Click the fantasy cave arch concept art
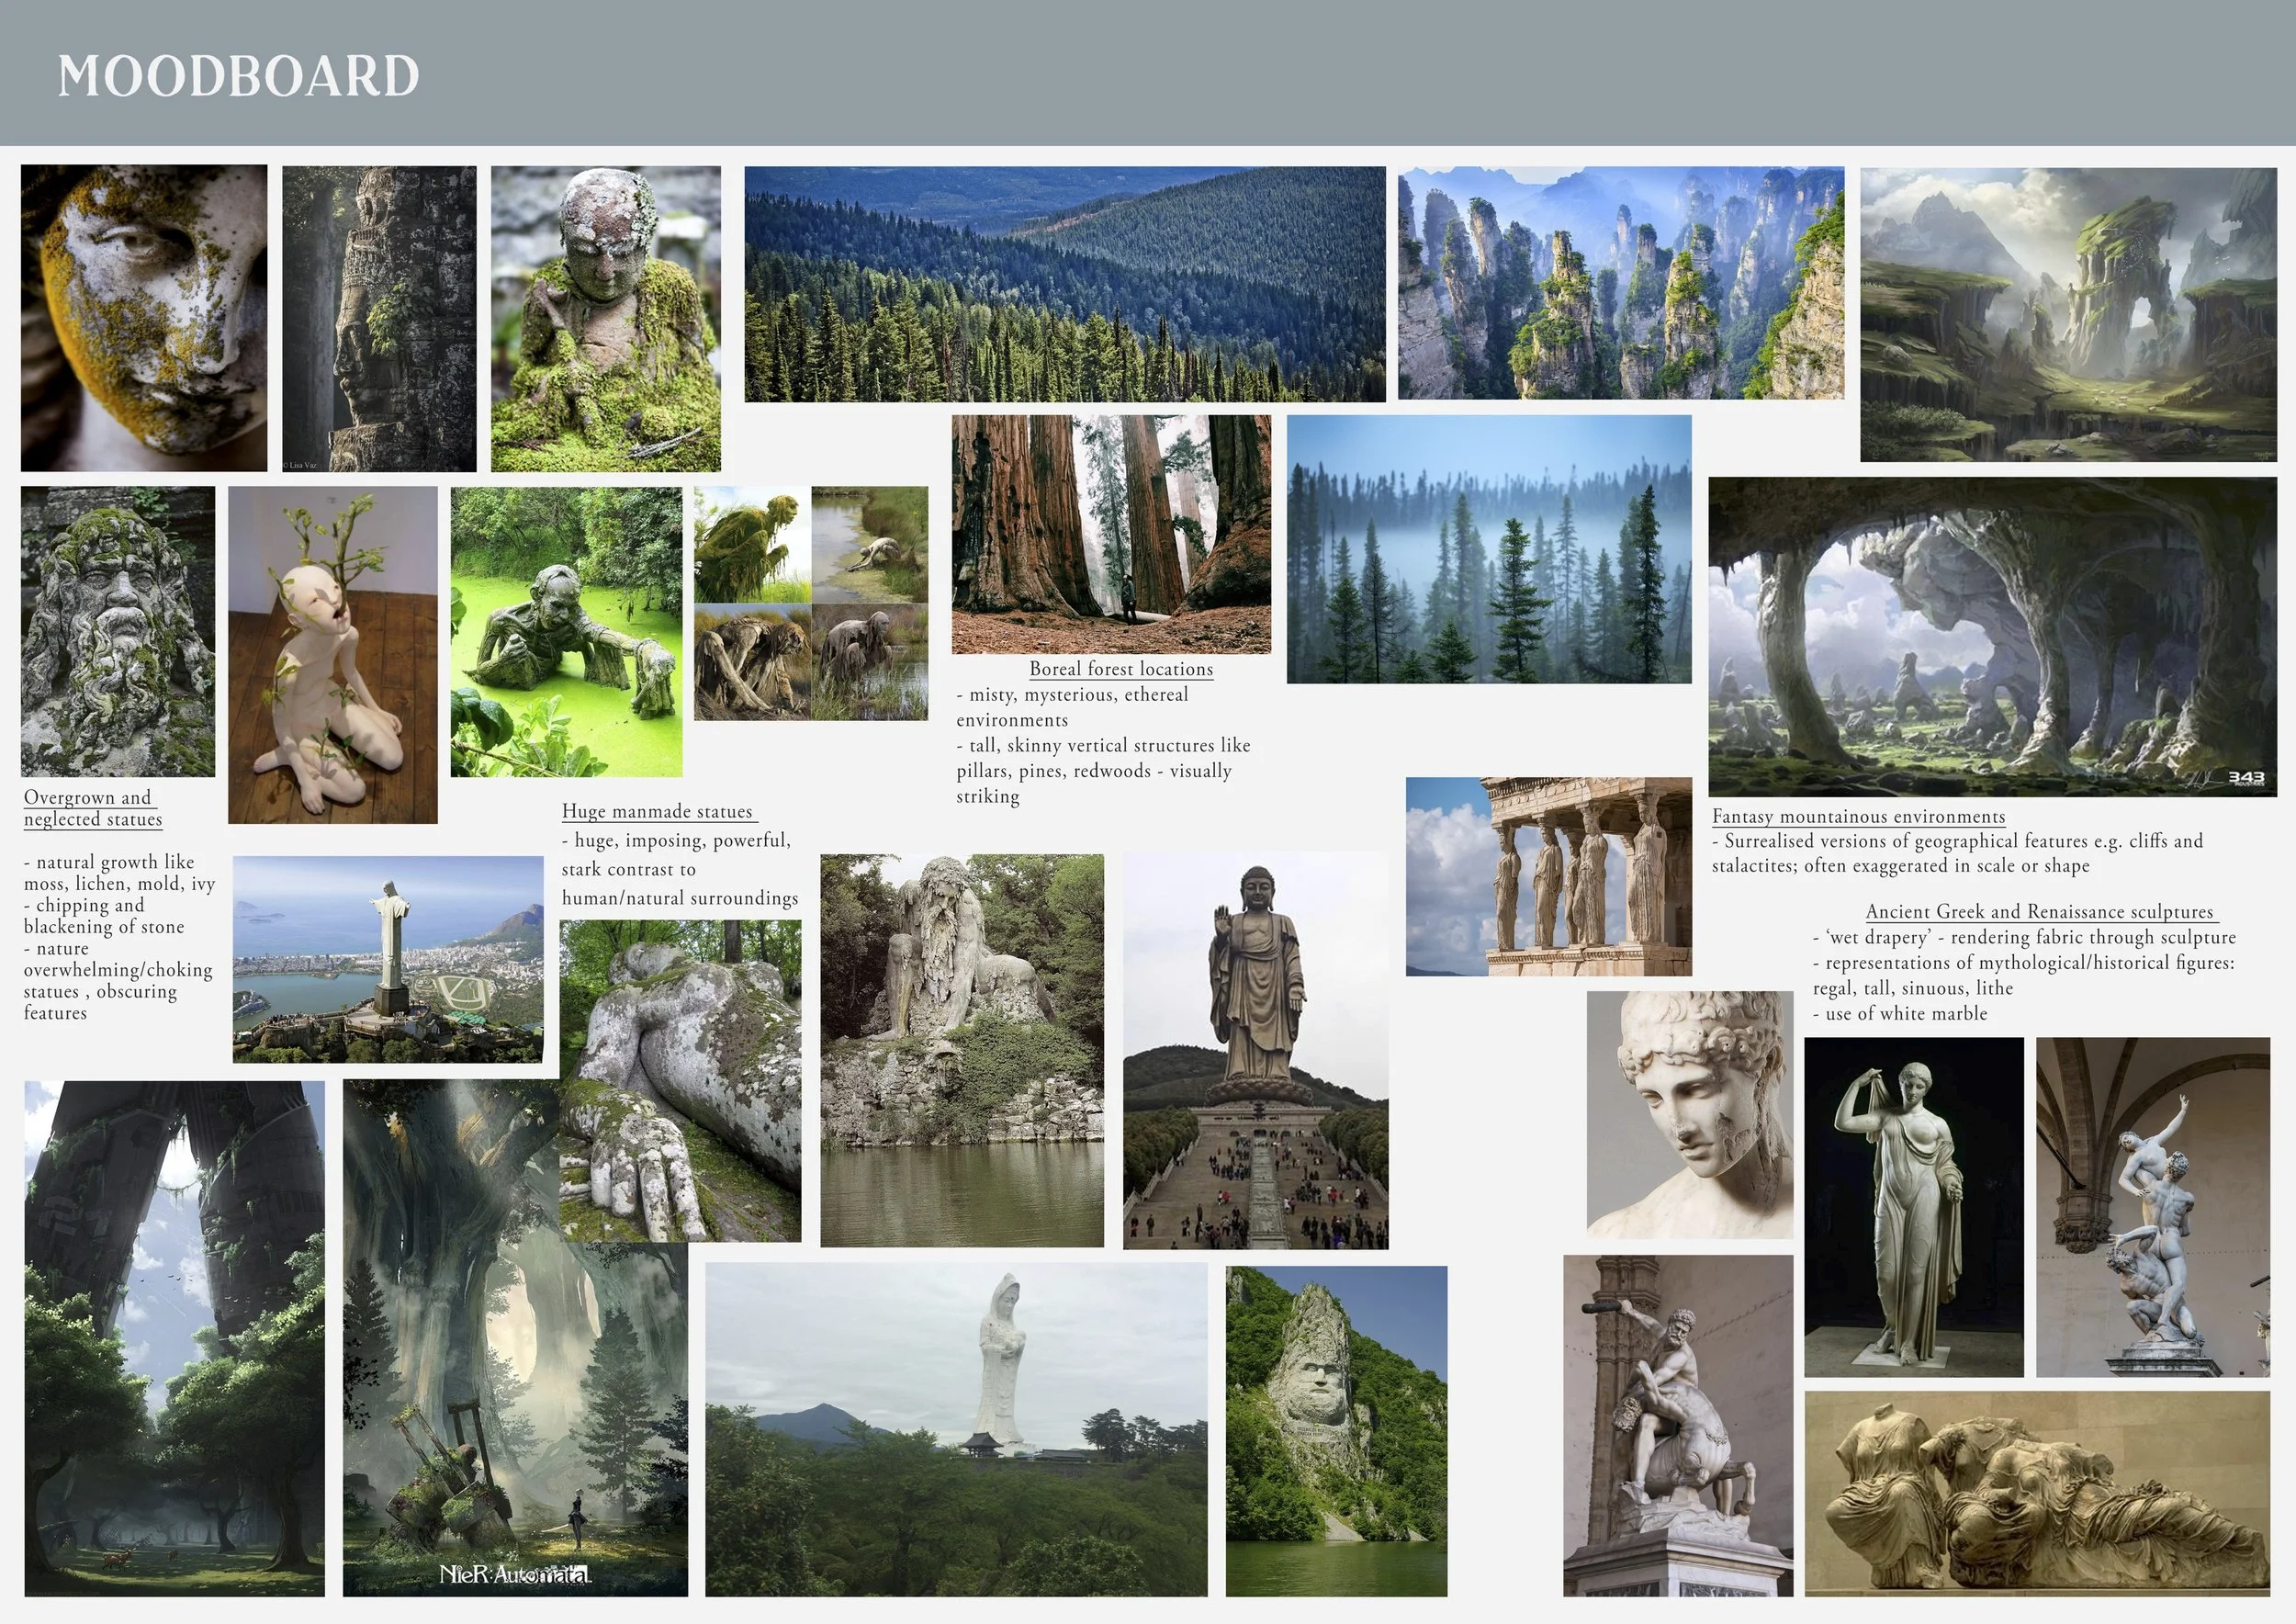The width and height of the screenshot is (2296, 1624). tap(1991, 636)
